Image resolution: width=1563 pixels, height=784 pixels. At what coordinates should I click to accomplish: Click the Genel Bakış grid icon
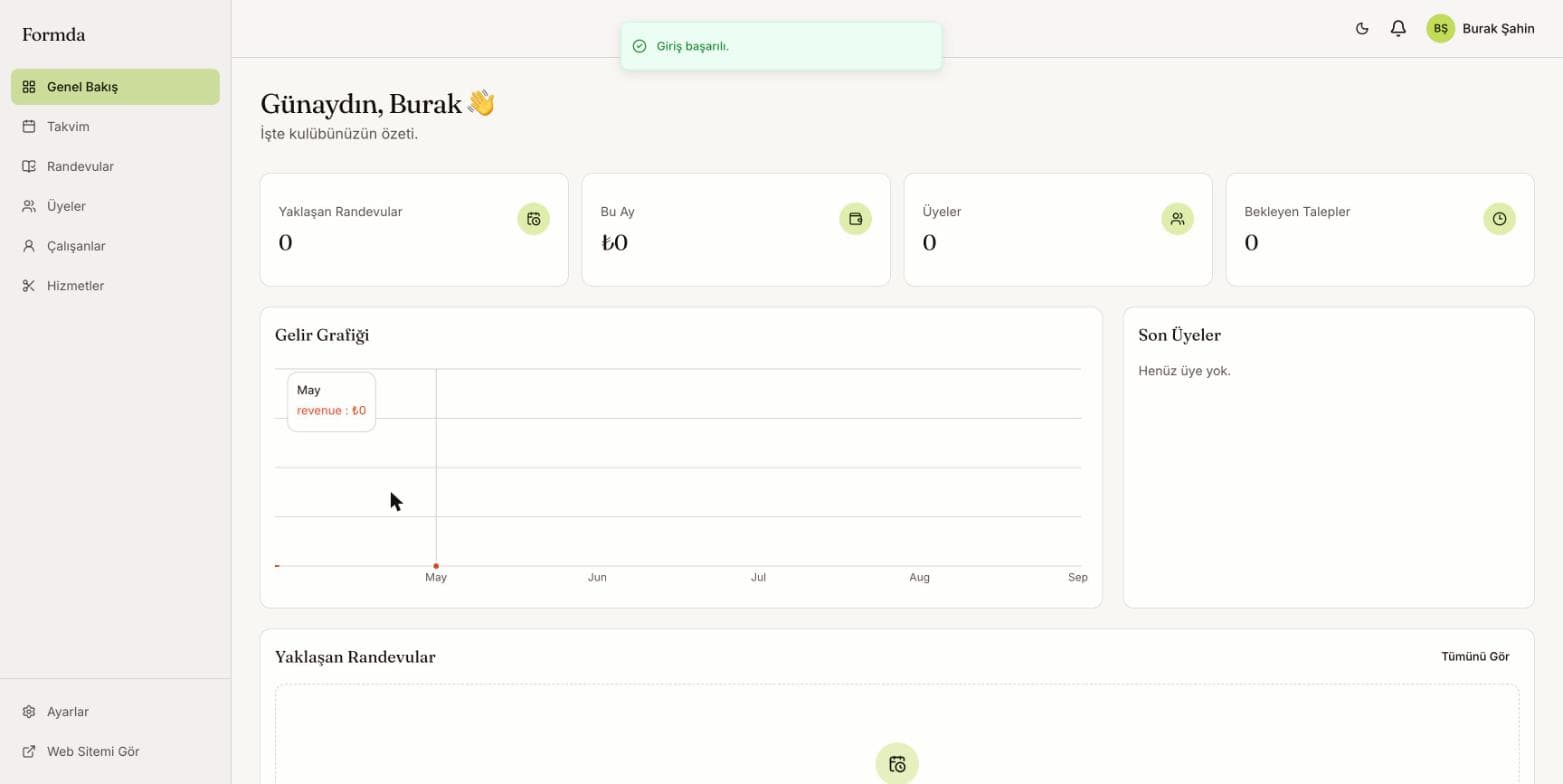click(x=29, y=87)
